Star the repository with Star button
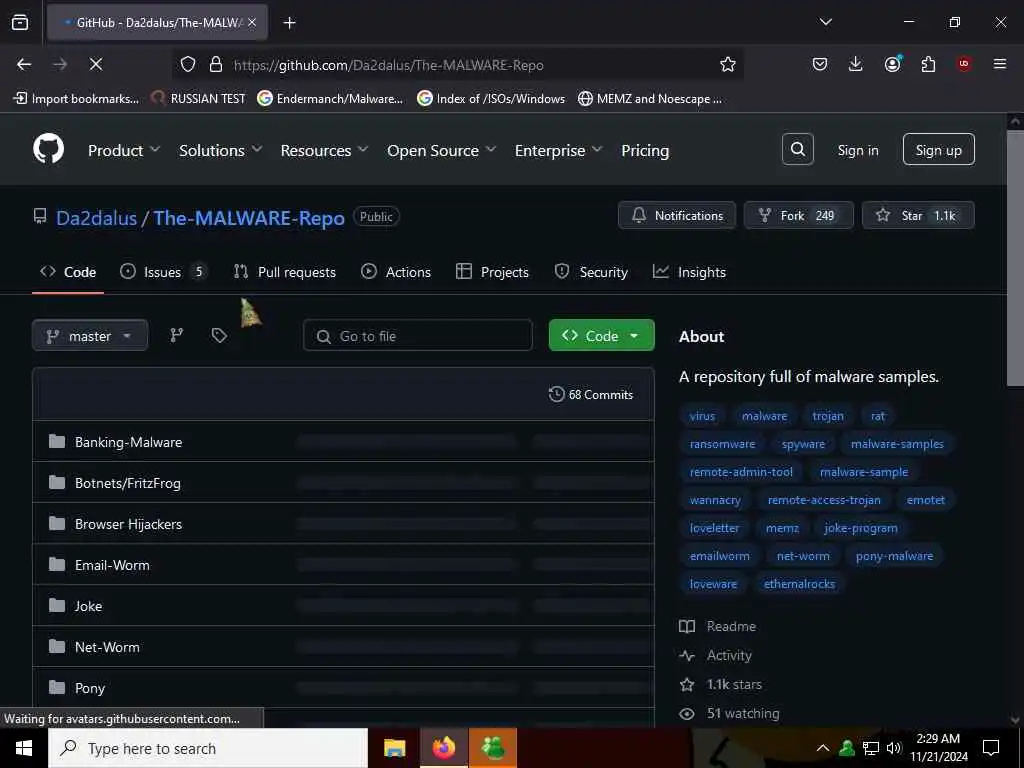The width and height of the screenshot is (1024, 768). [x=918, y=216]
